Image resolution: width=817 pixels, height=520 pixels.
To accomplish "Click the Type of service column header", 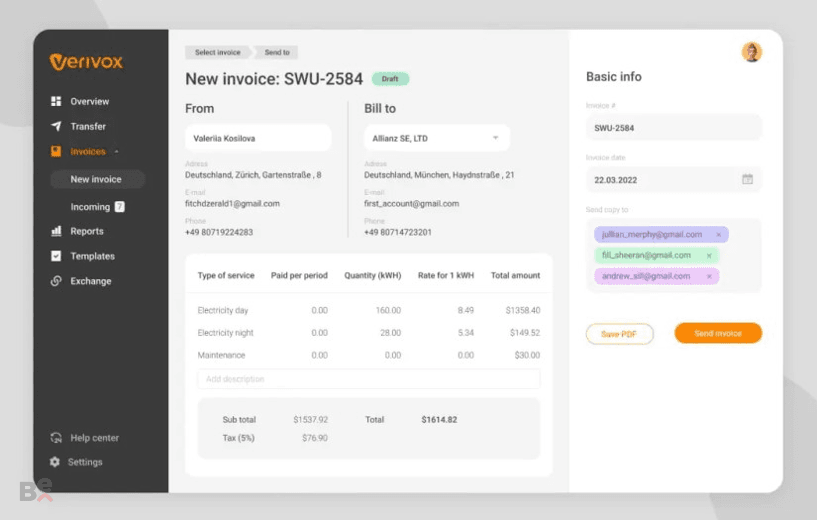I will (226, 275).
